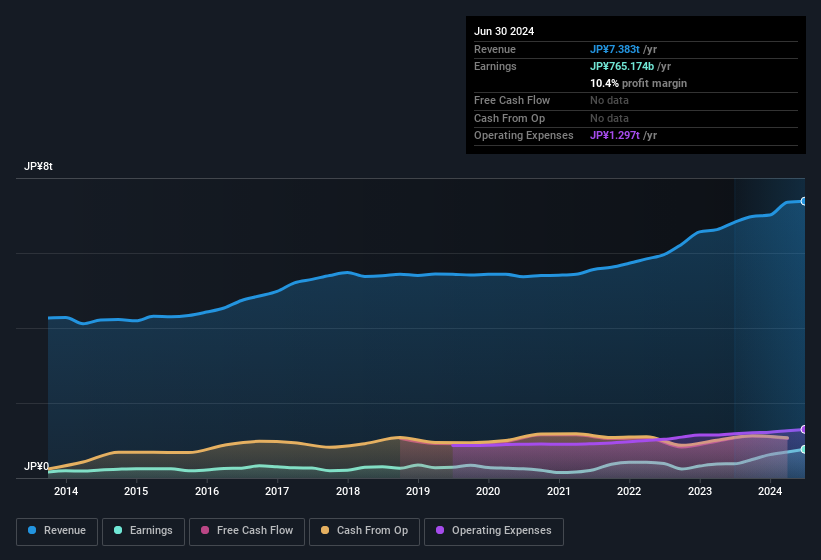The width and height of the screenshot is (821, 560).
Task: Toggle the Free Cash Flow legend button
Action: tap(247, 531)
